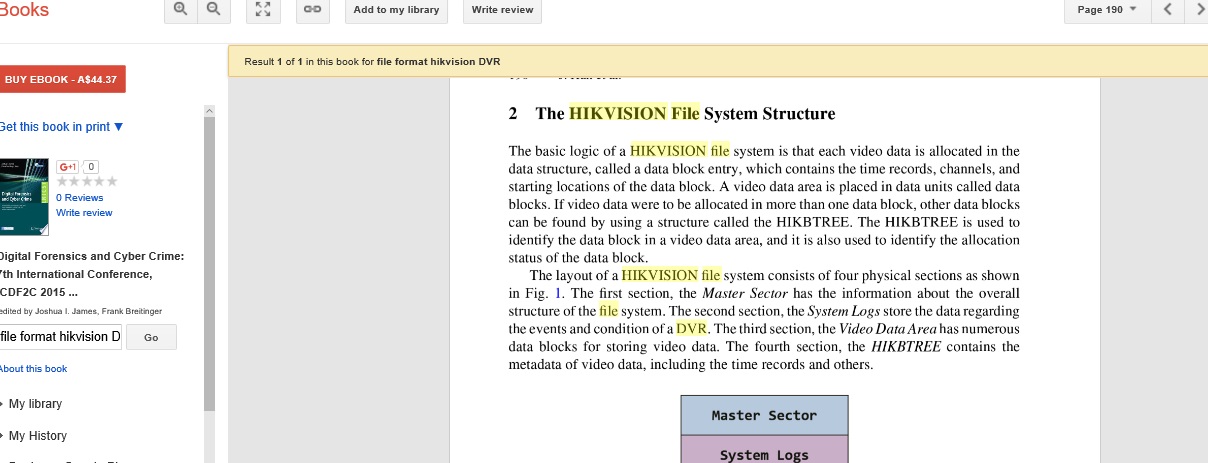Click the highlighted DVR word
The image size is (1208, 463).
(692, 328)
